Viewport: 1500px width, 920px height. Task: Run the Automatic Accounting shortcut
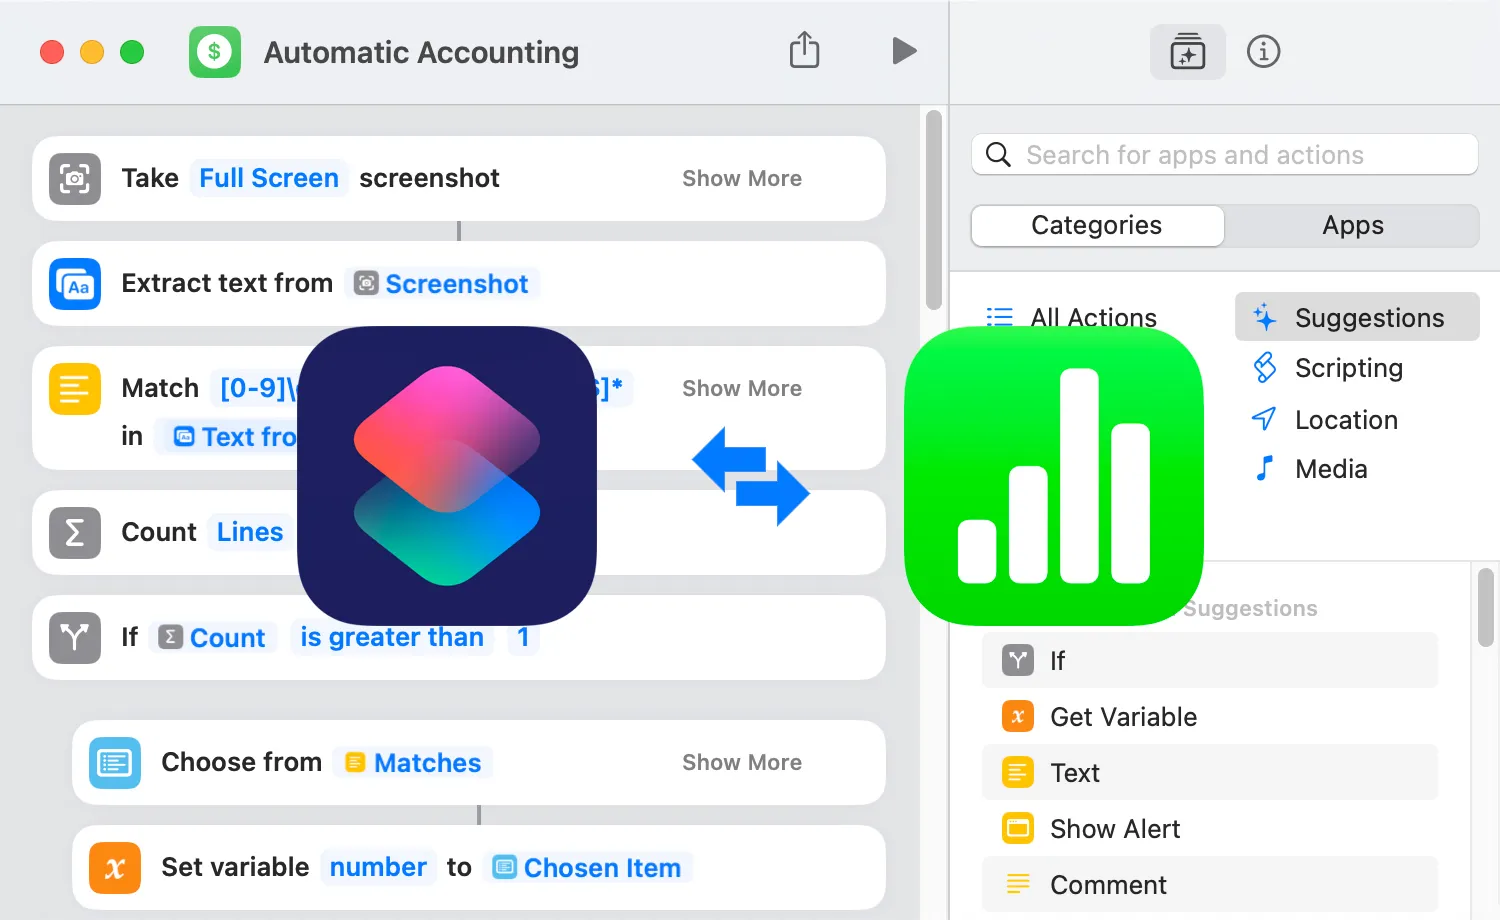[904, 51]
